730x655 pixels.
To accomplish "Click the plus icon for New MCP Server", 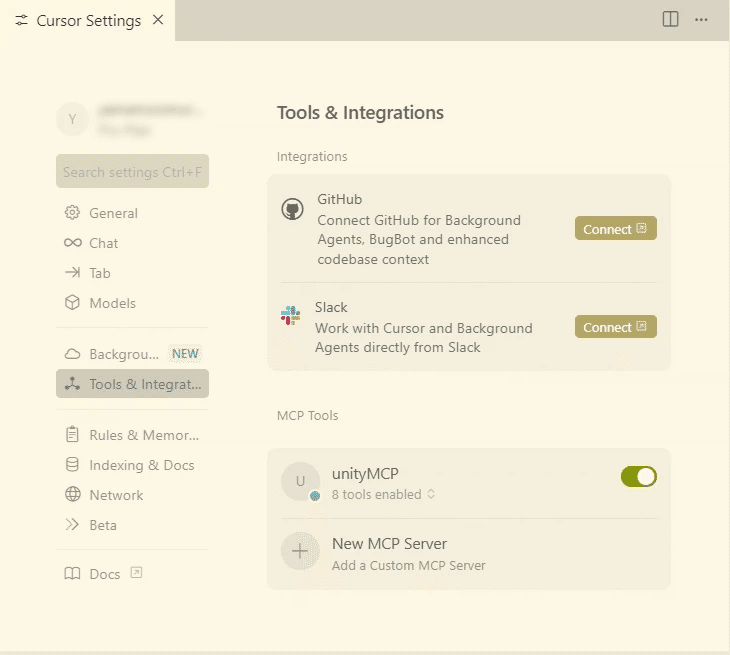I will (x=300, y=551).
